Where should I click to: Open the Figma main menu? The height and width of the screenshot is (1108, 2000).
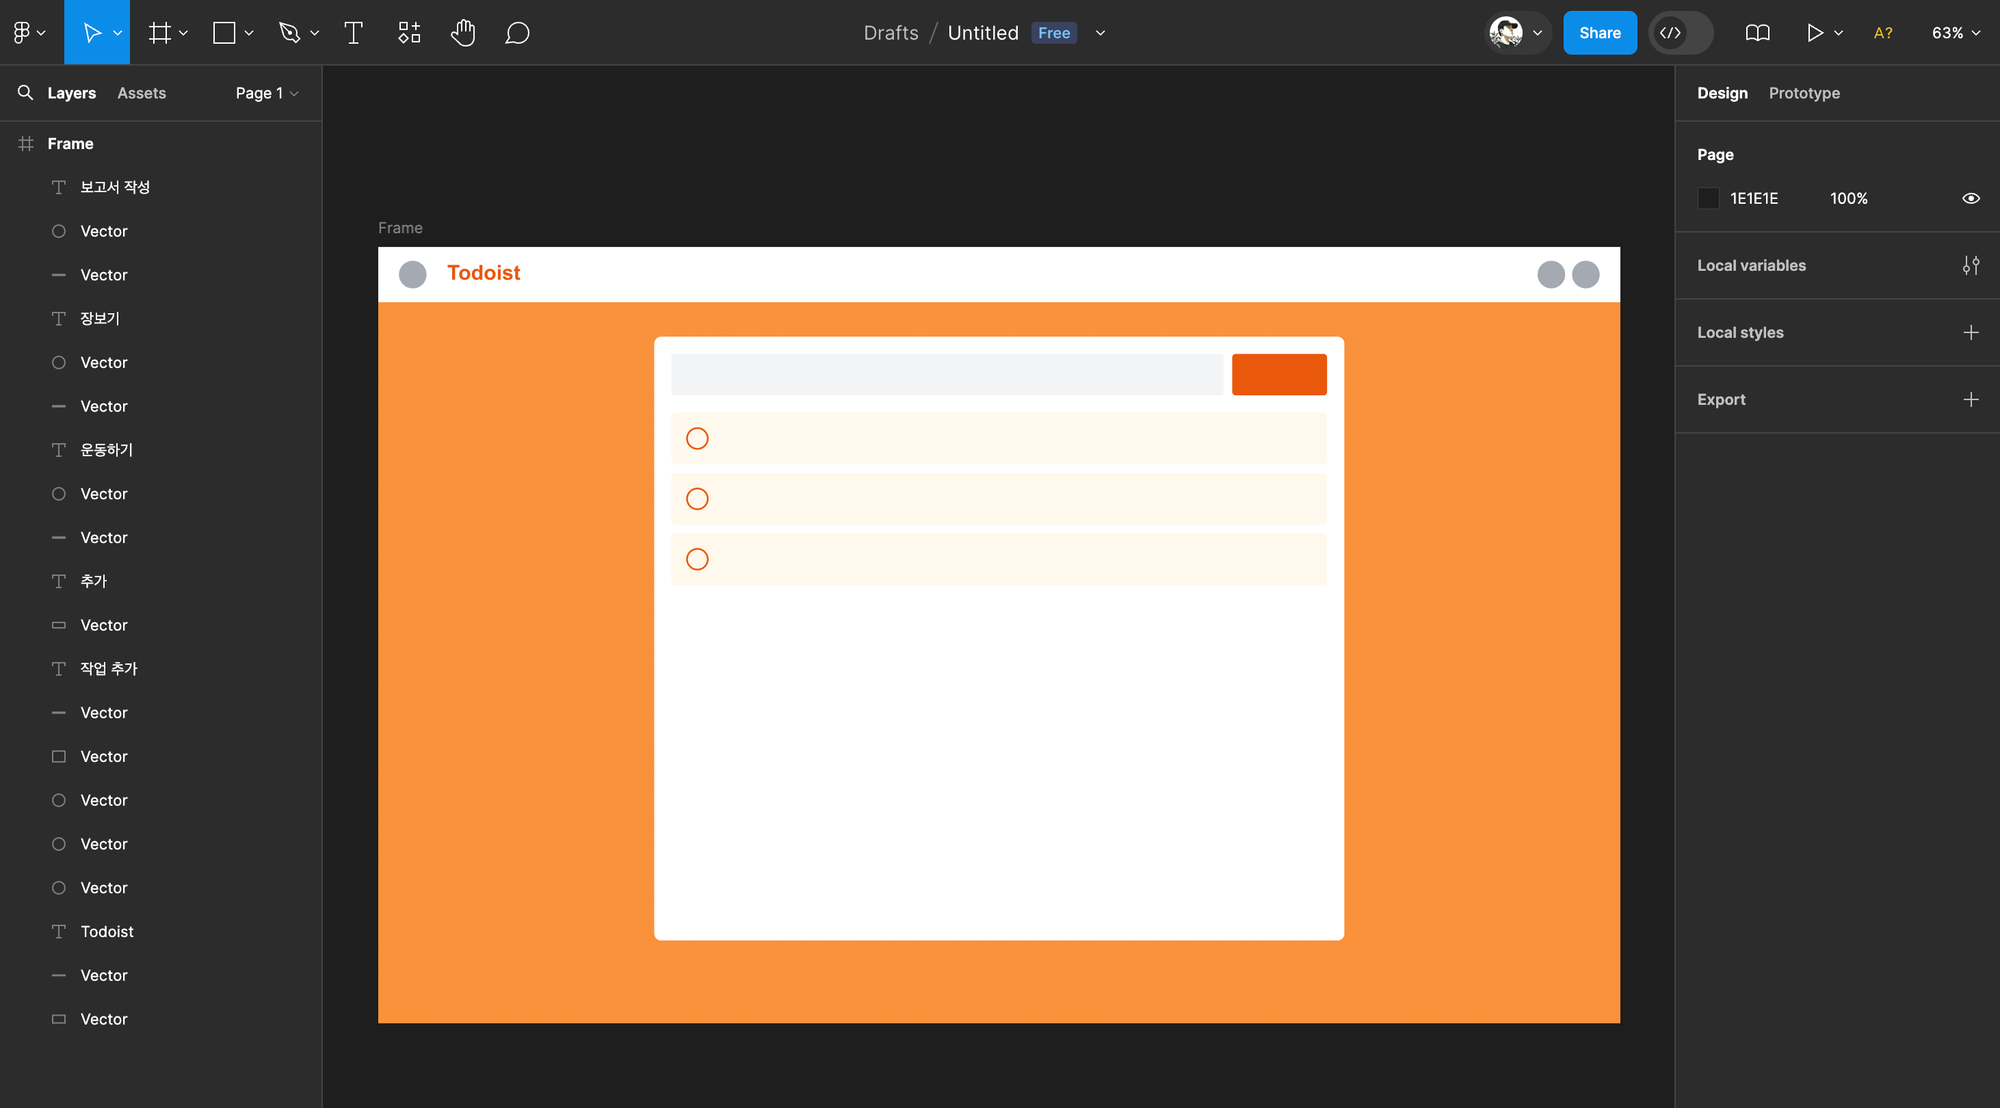(x=29, y=33)
